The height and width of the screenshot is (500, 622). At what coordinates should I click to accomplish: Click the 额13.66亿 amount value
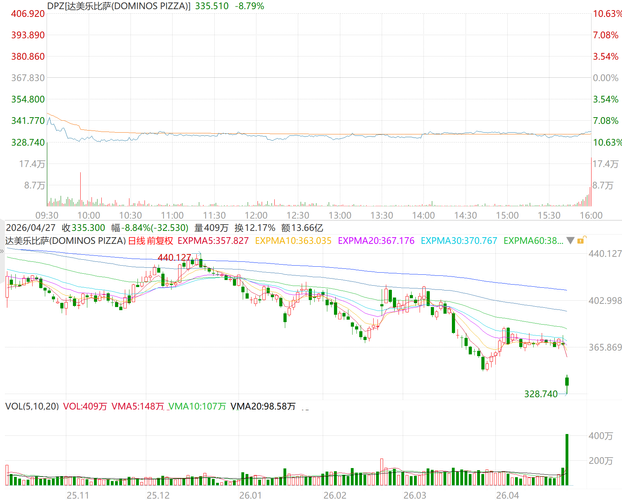(302, 228)
